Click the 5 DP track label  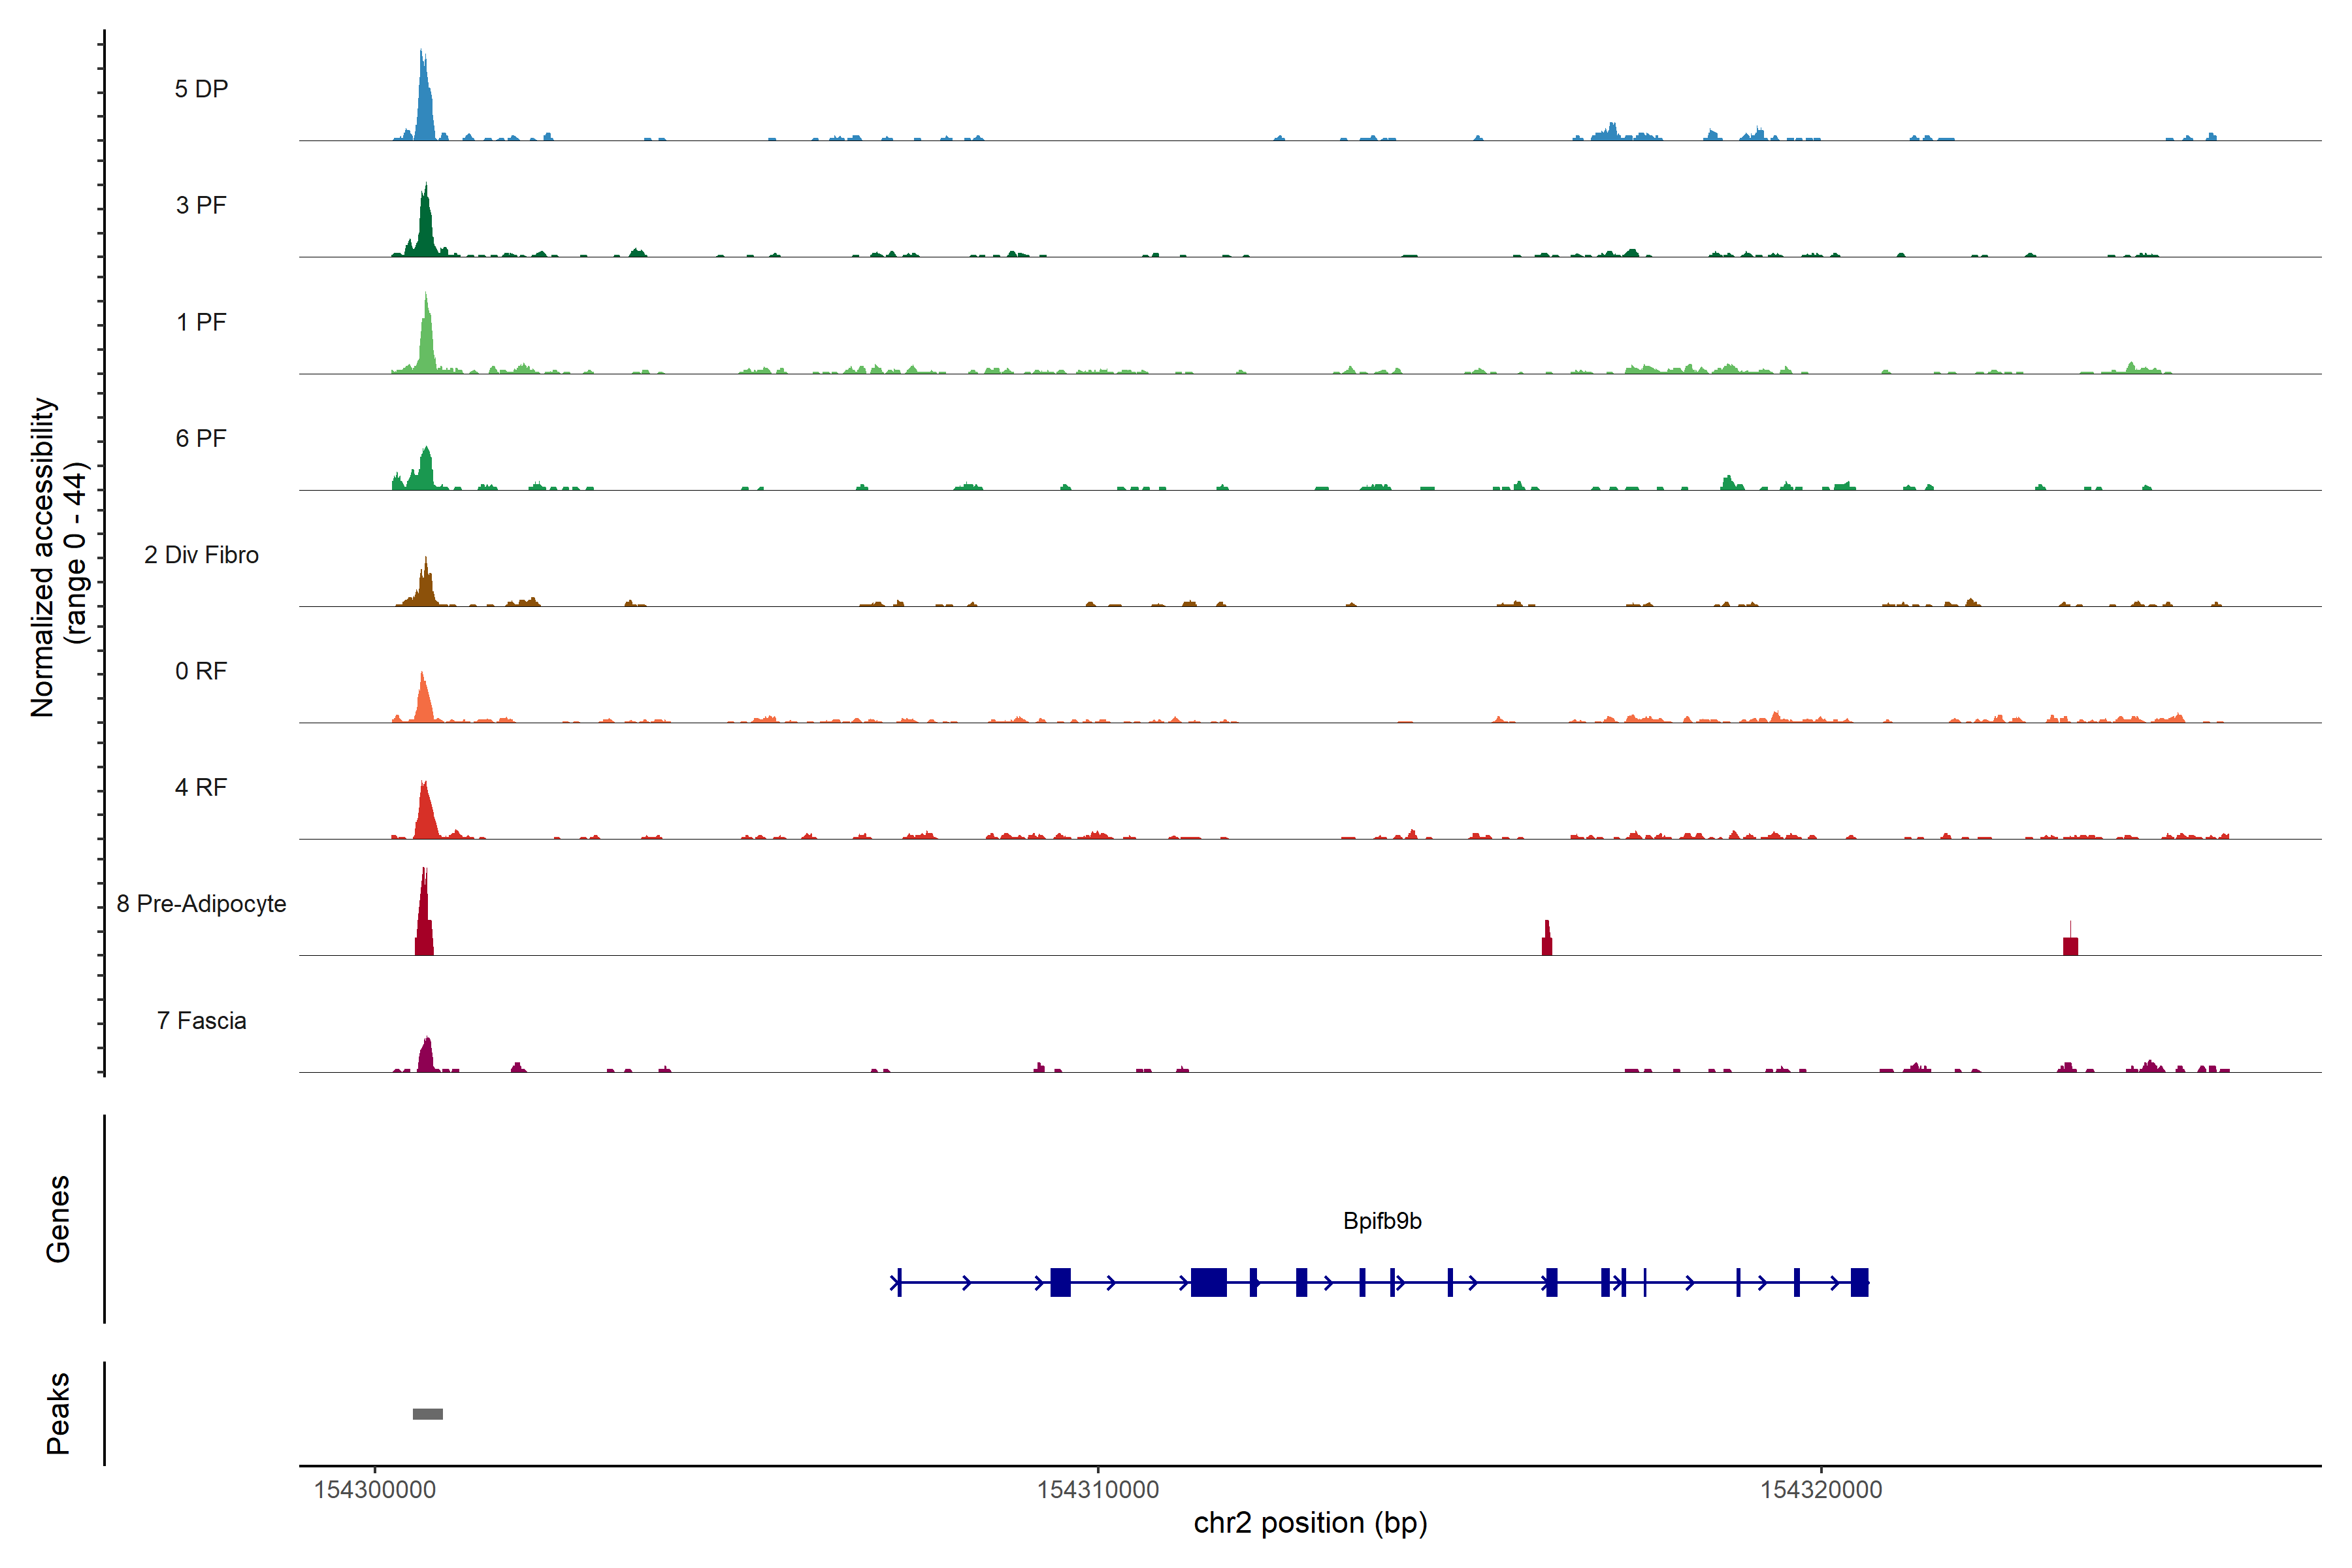pos(201,89)
